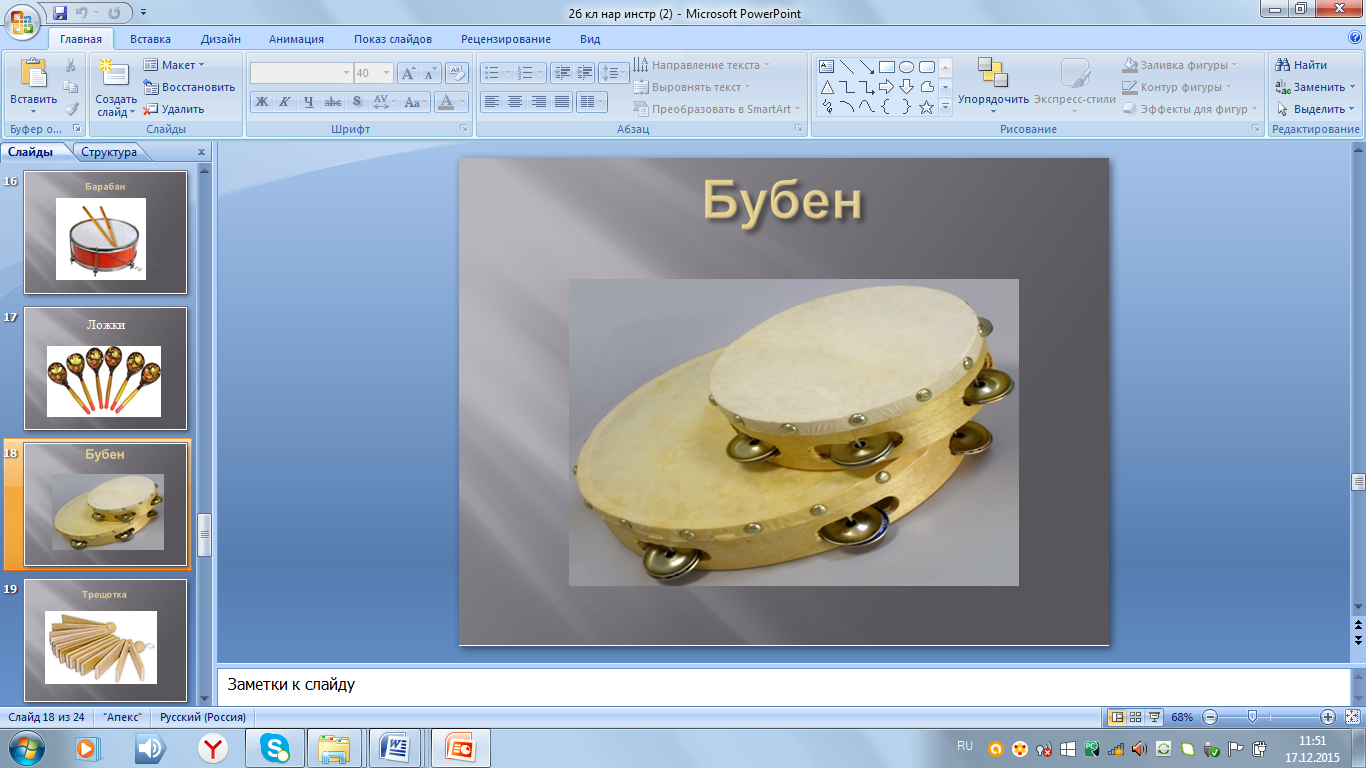Select slide 19 Трещотка thumbnail
The height and width of the screenshot is (768, 1366).
106,641
